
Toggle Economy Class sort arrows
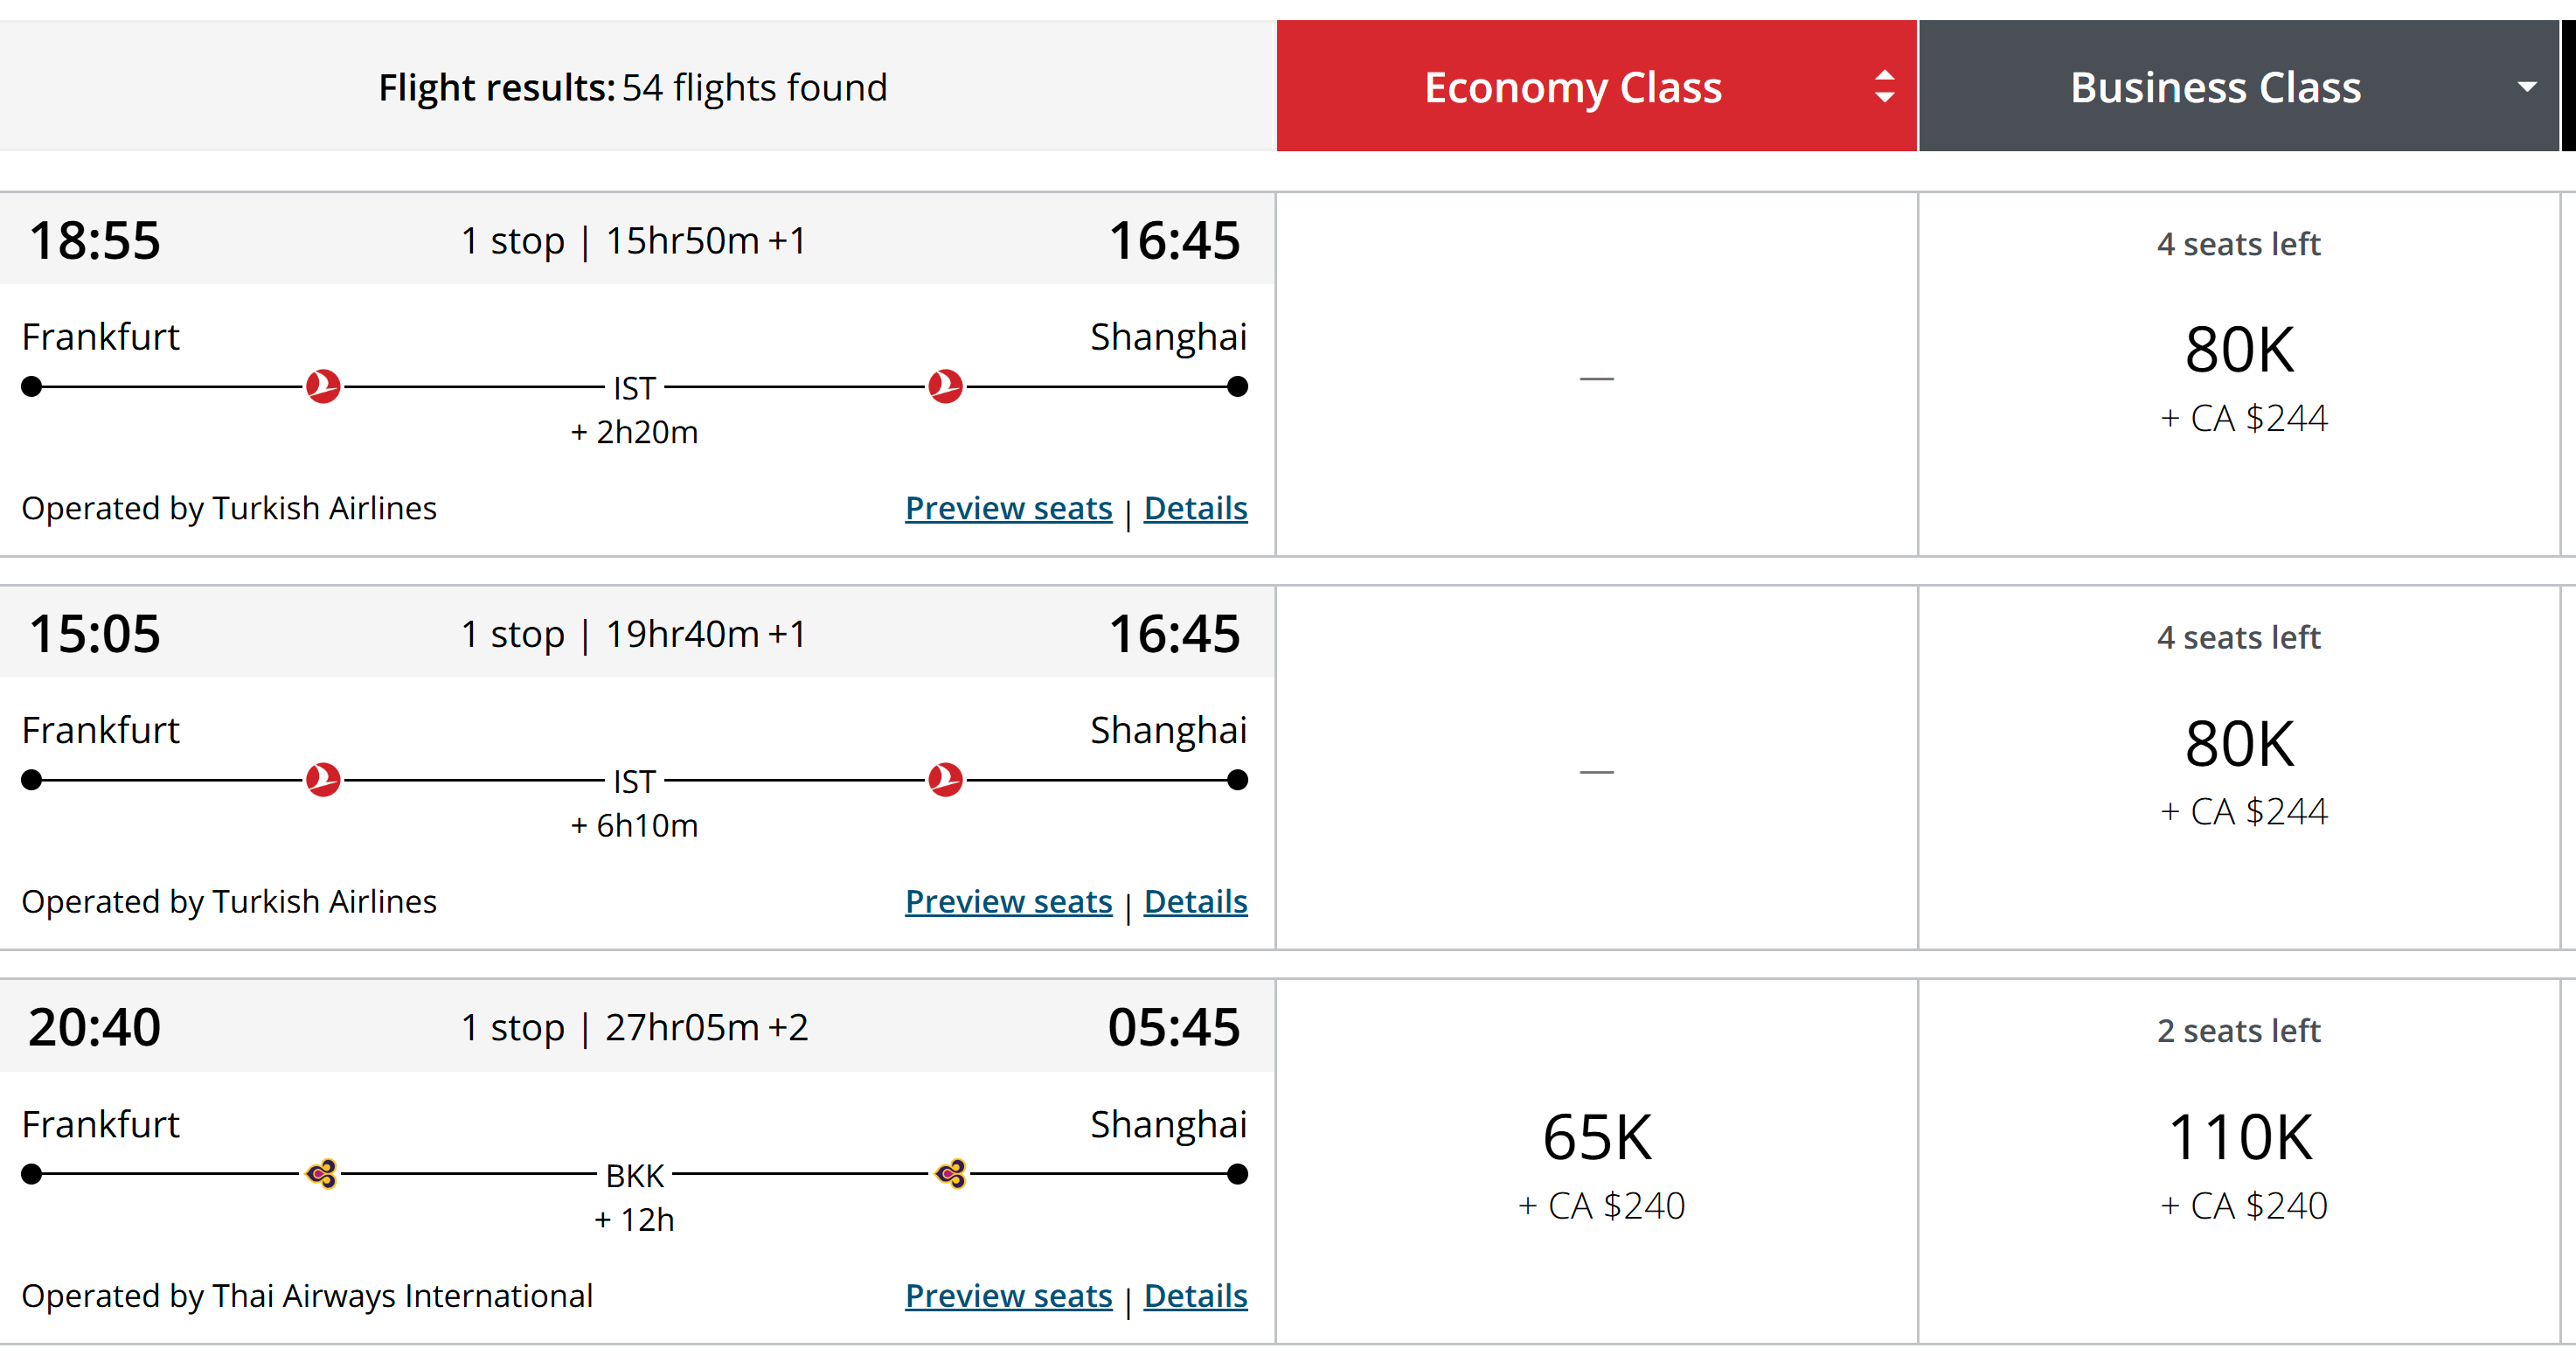click(1884, 86)
